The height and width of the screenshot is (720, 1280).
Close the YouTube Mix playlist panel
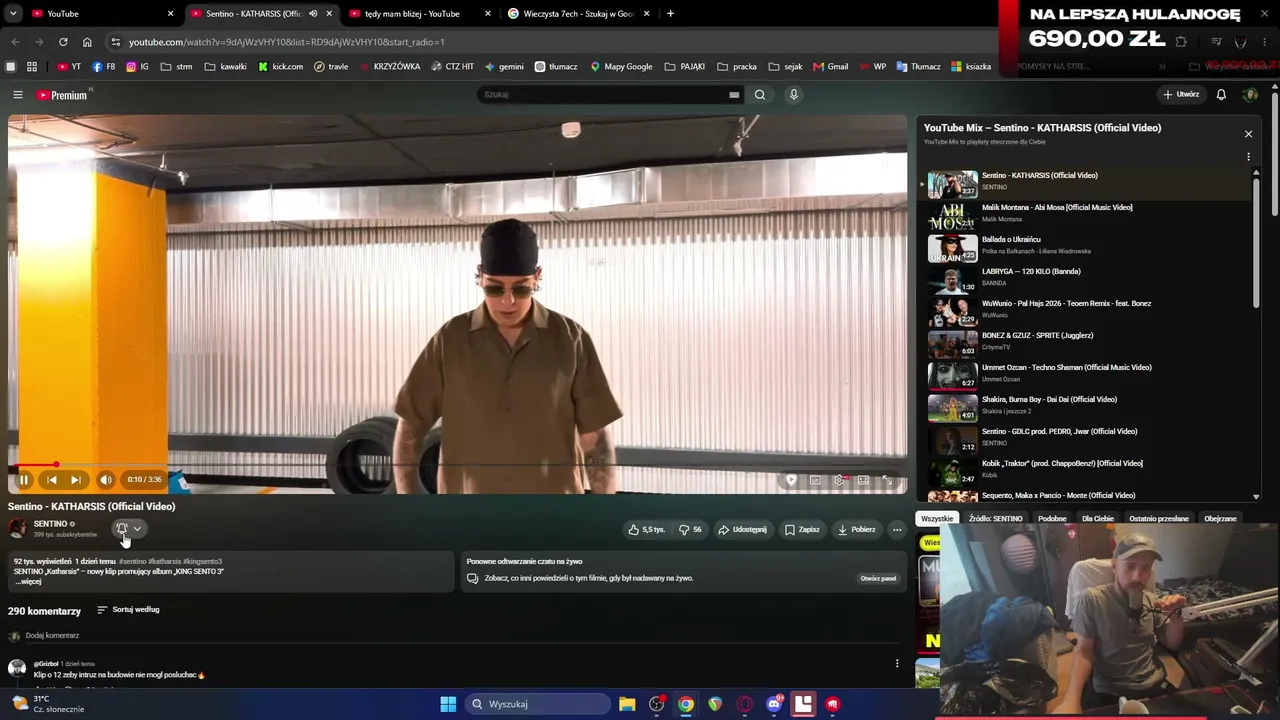pyautogui.click(x=1248, y=134)
